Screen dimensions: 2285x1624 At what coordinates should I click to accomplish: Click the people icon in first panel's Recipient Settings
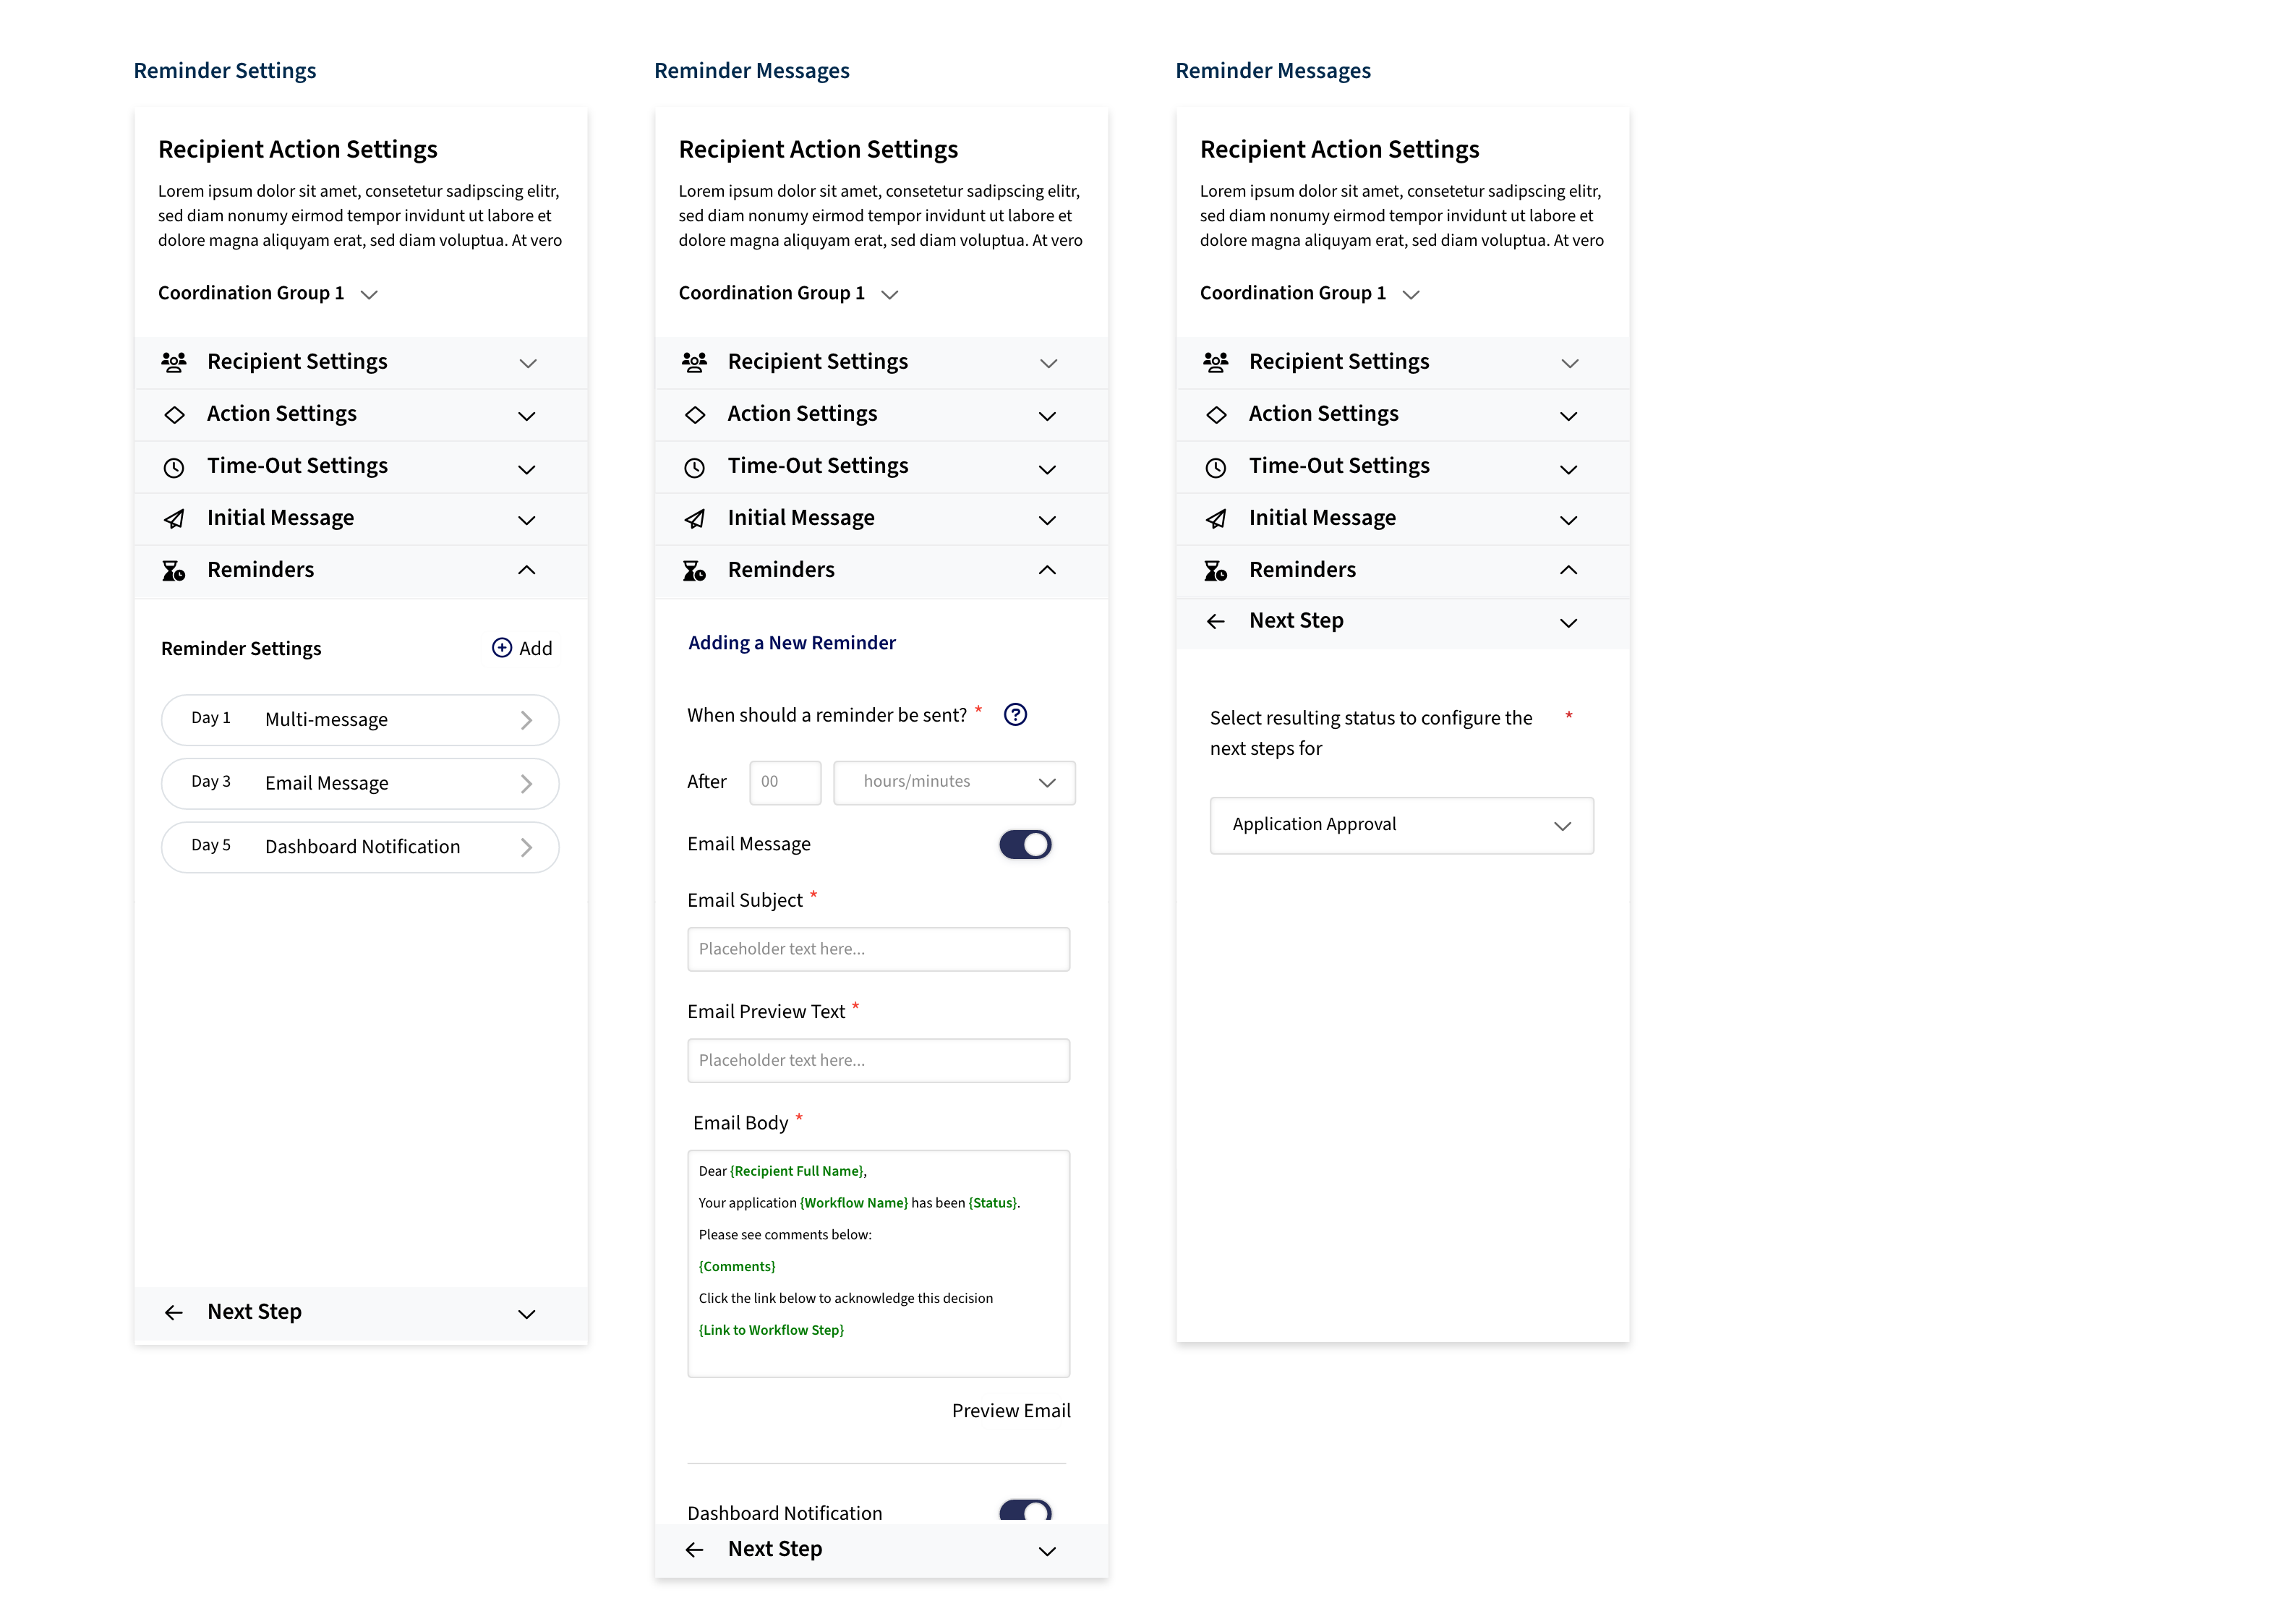tap(174, 362)
